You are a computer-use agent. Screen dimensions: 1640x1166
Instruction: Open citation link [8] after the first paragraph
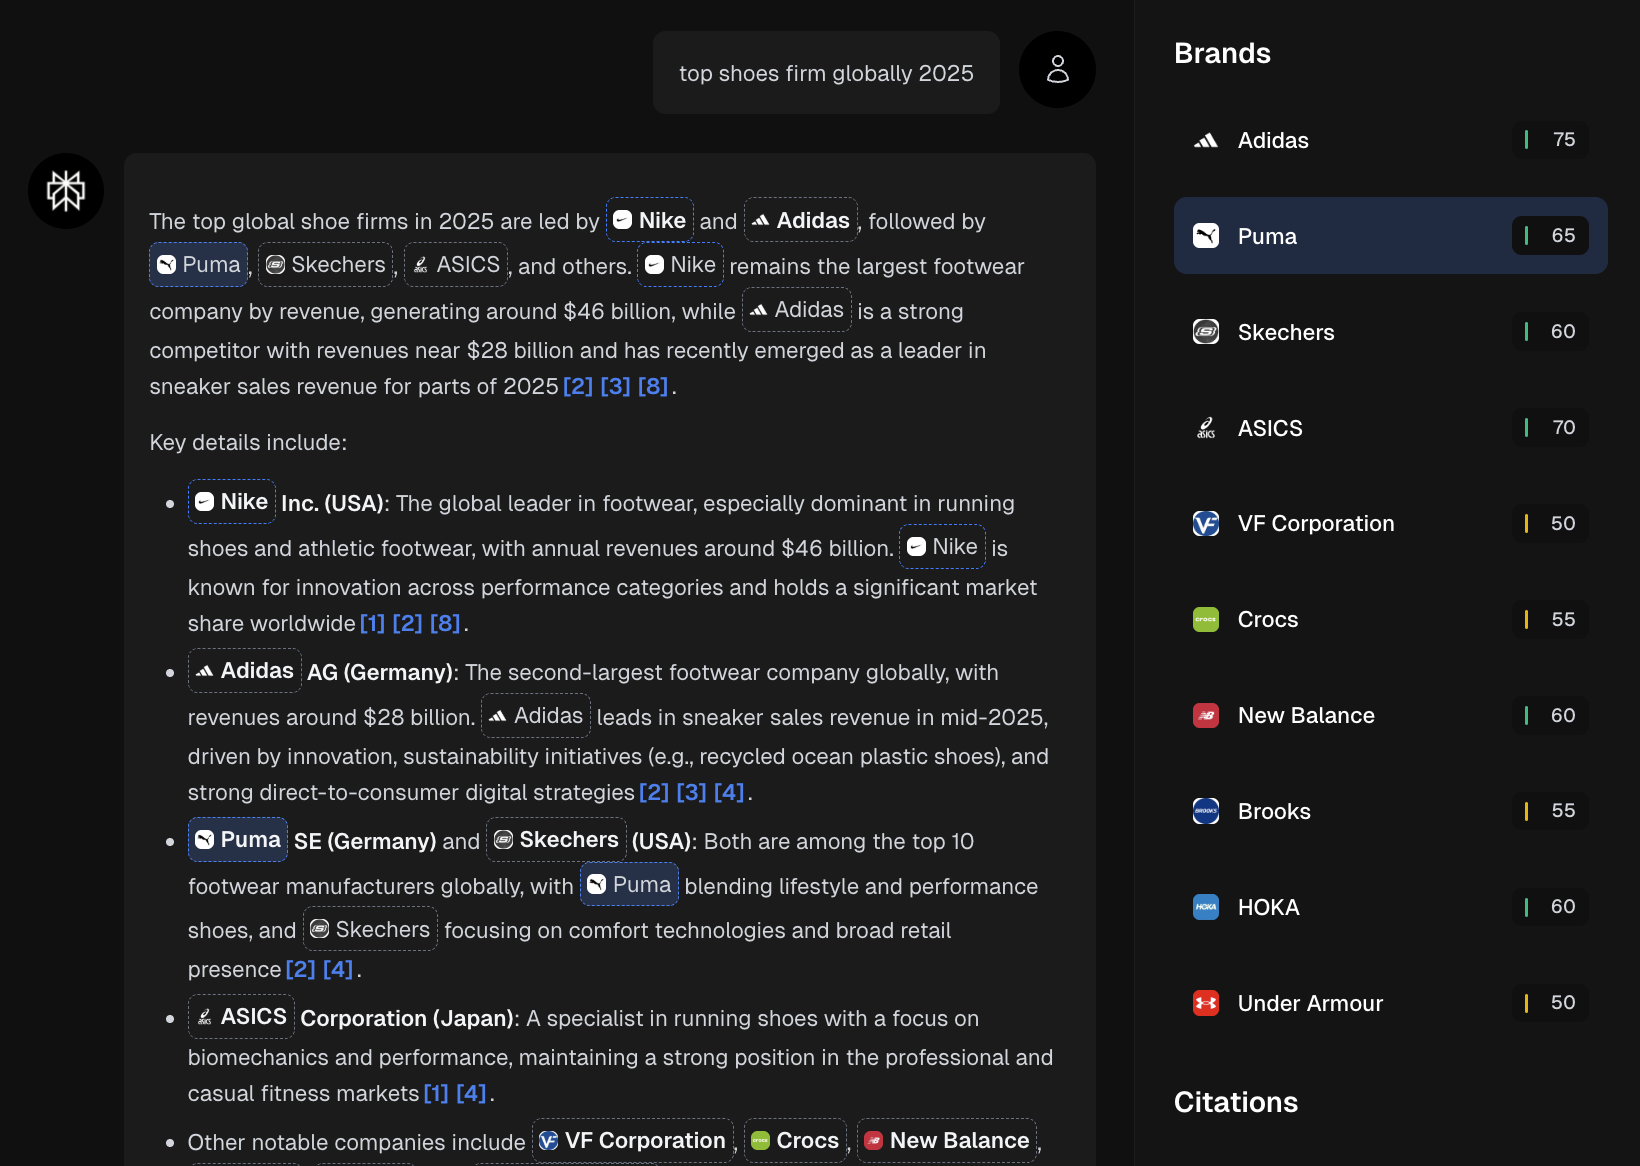pos(654,386)
